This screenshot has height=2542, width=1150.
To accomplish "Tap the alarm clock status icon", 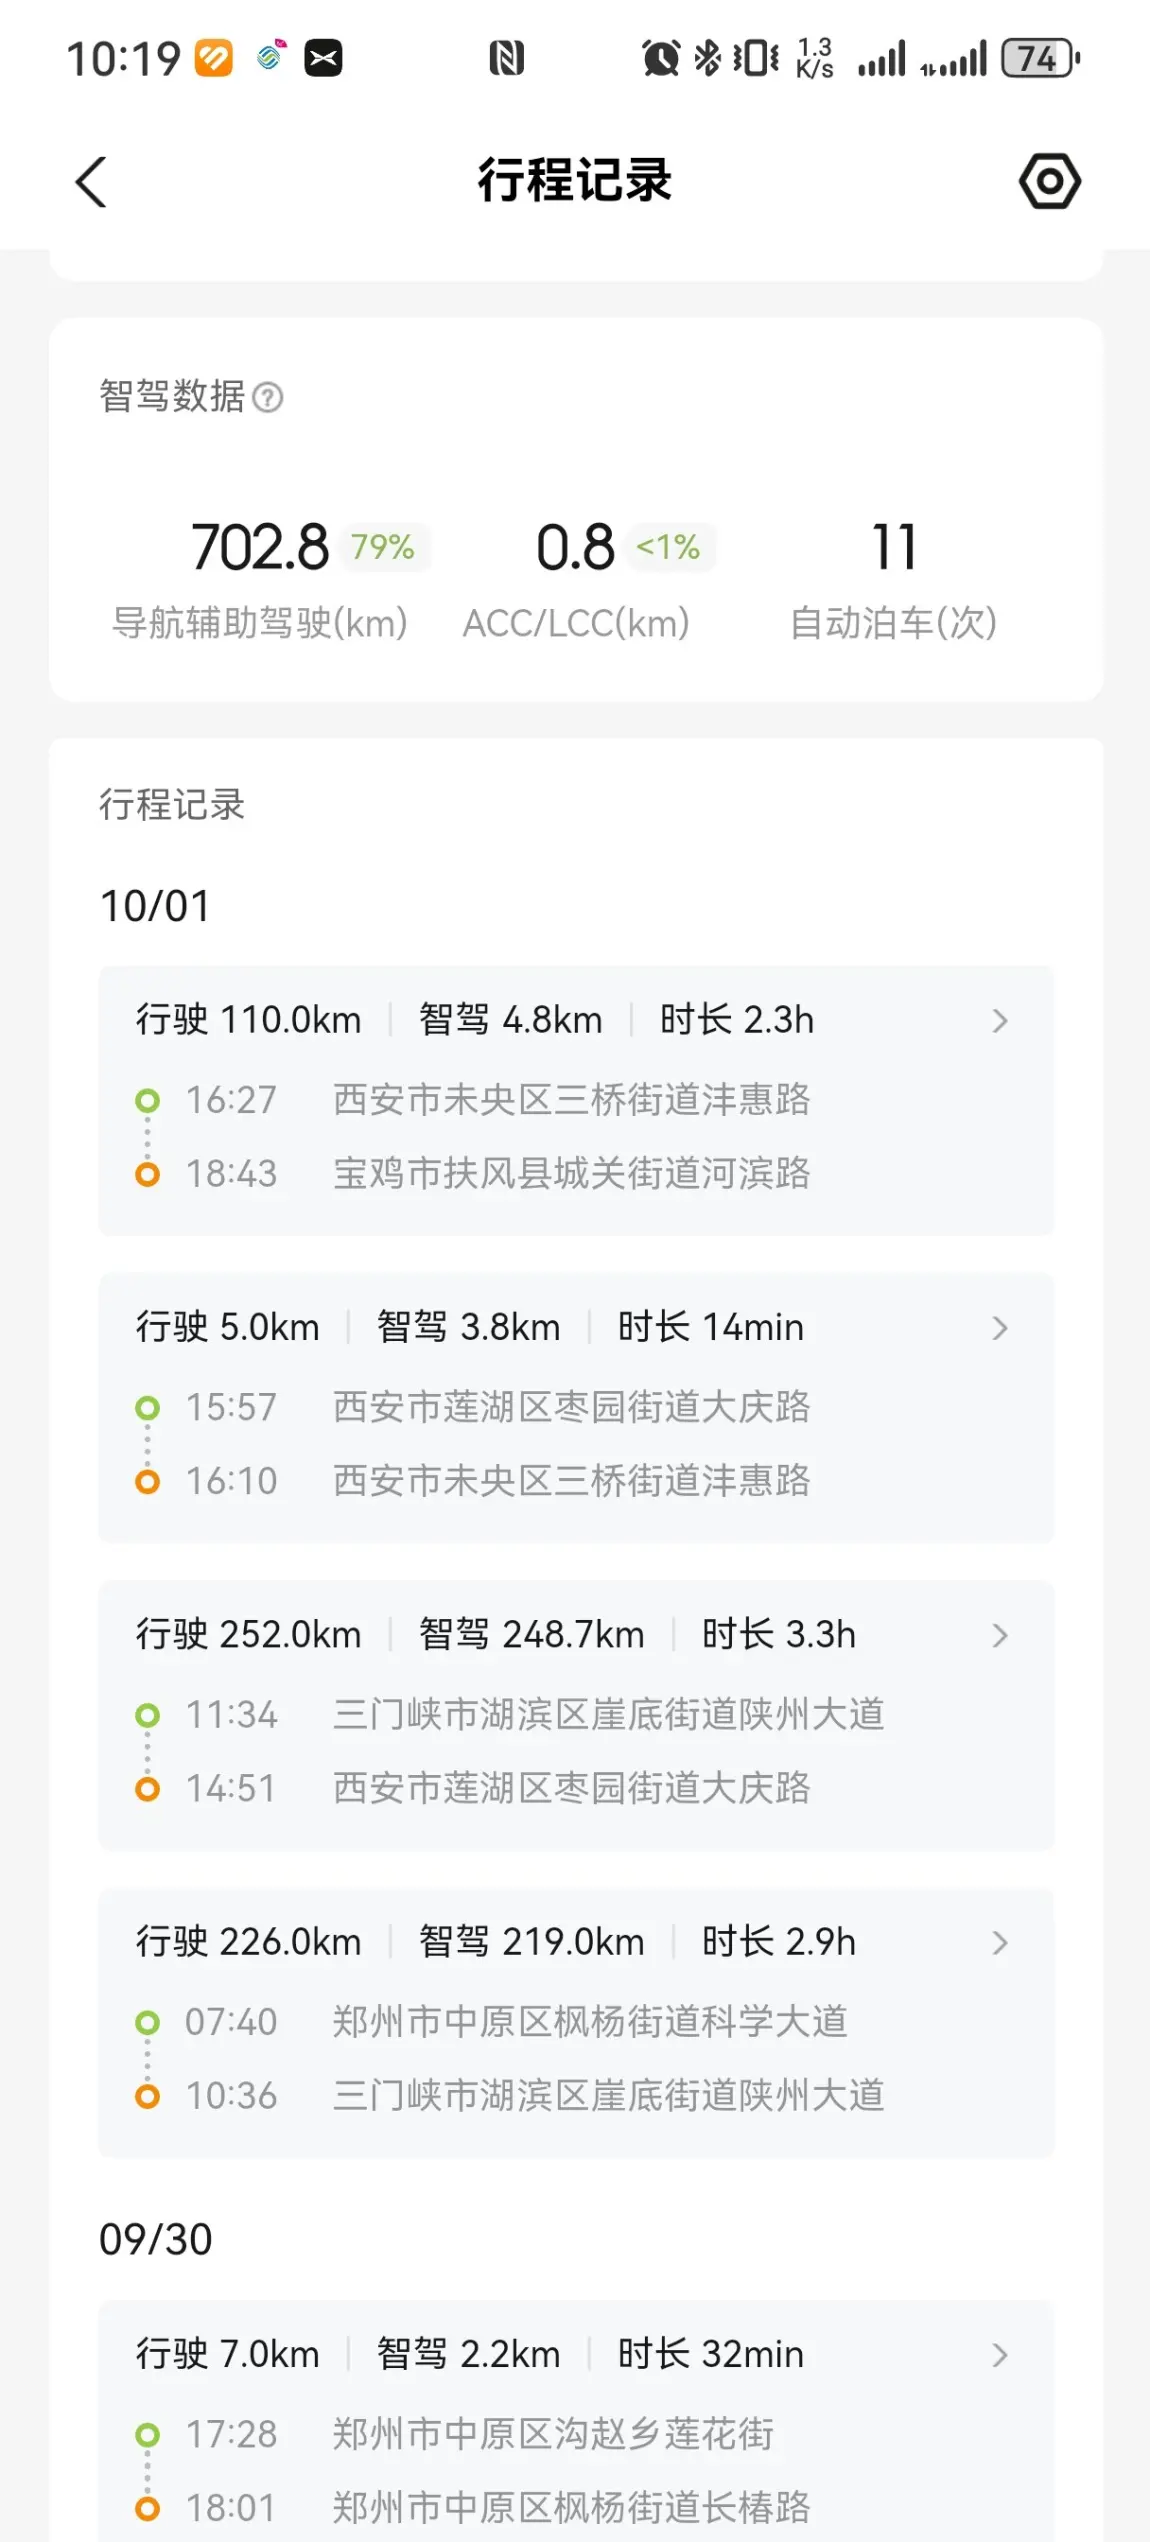I will (x=660, y=58).
